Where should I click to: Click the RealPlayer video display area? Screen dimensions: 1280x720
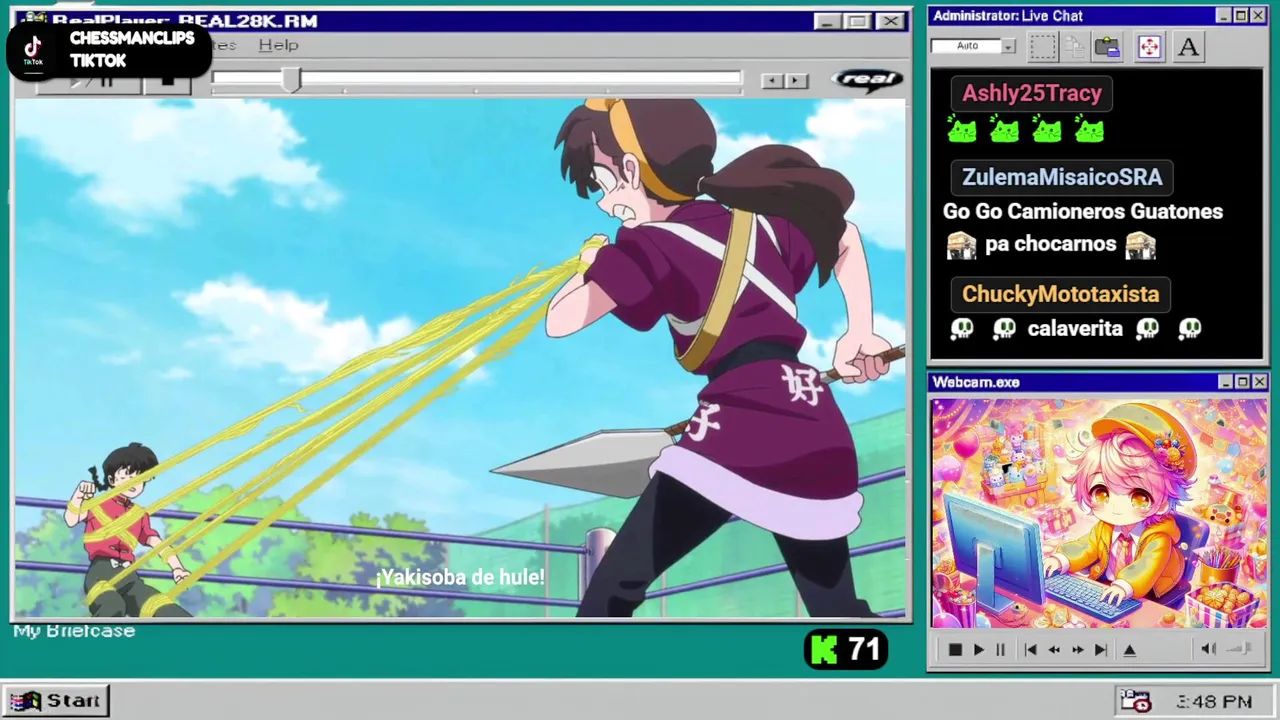point(460,358)
